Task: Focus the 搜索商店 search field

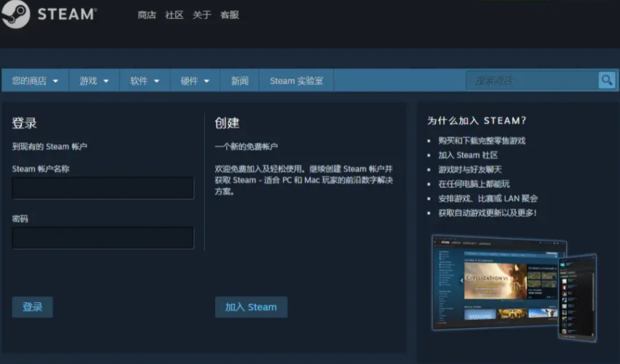Action: tap(532, 80)
